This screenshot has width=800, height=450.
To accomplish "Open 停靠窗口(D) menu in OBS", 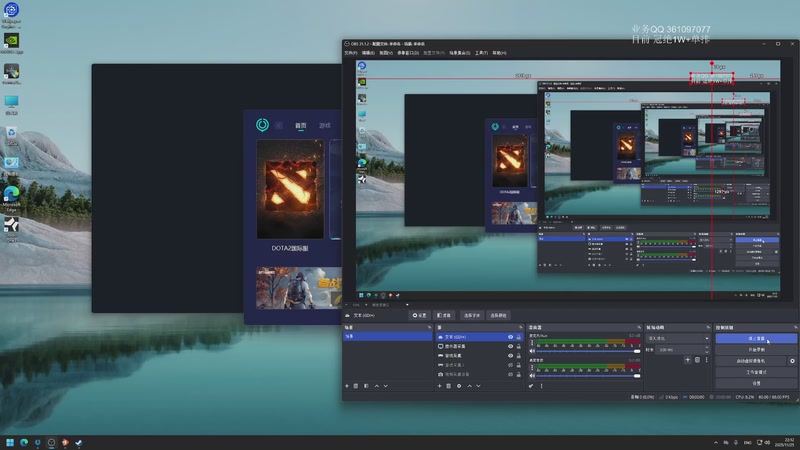I will pos(408,53).
